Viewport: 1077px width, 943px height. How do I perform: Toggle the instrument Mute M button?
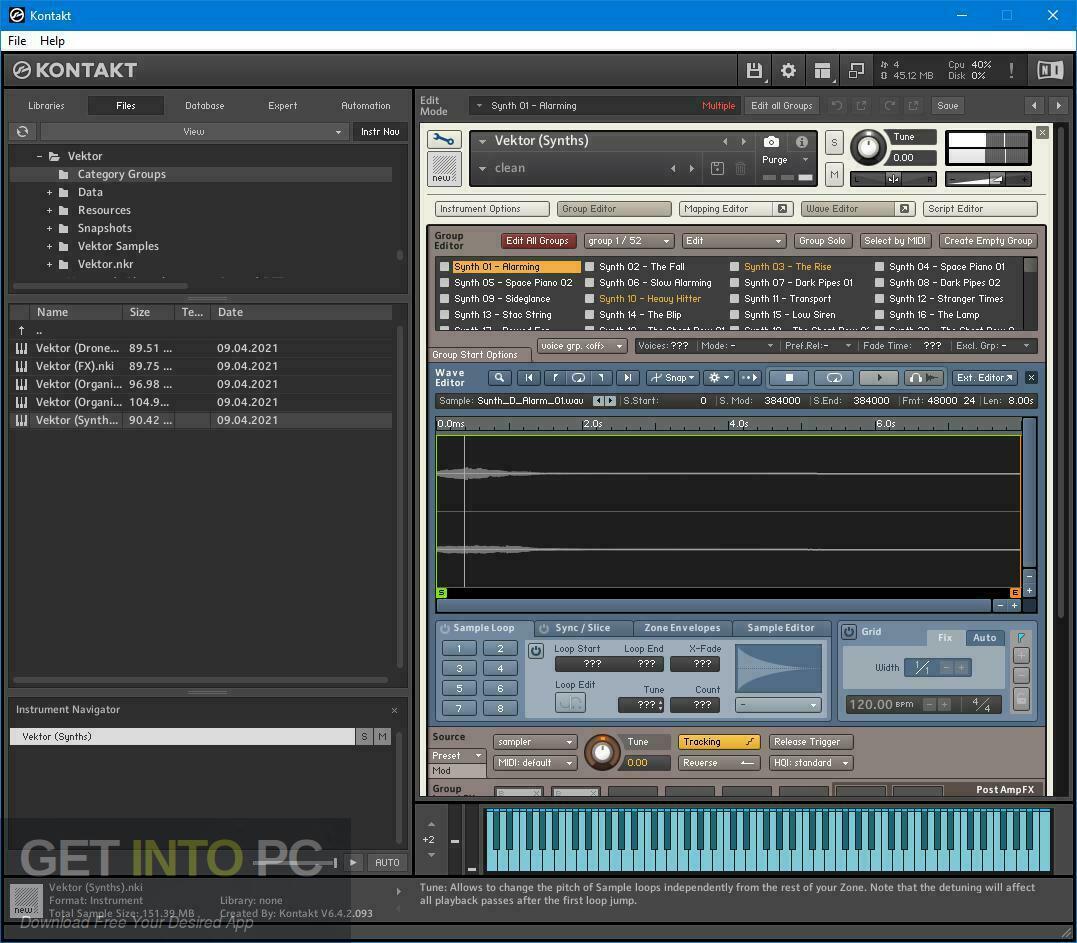click(834, 174)
